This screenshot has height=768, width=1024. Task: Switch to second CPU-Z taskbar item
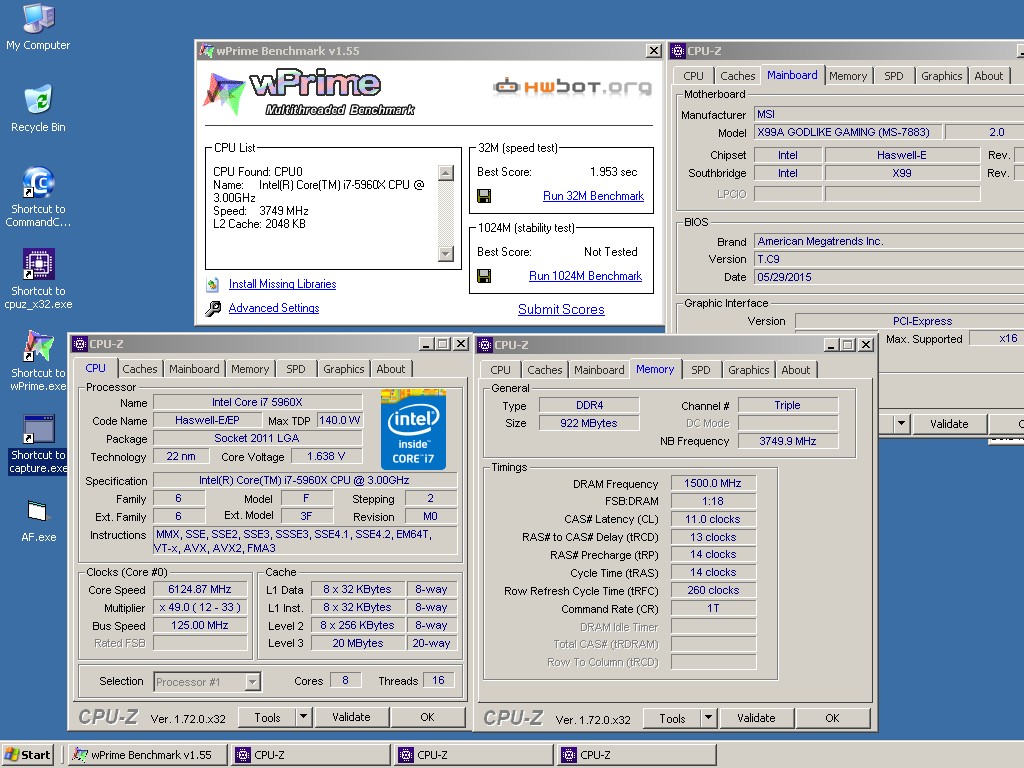(x=475, y=755)
